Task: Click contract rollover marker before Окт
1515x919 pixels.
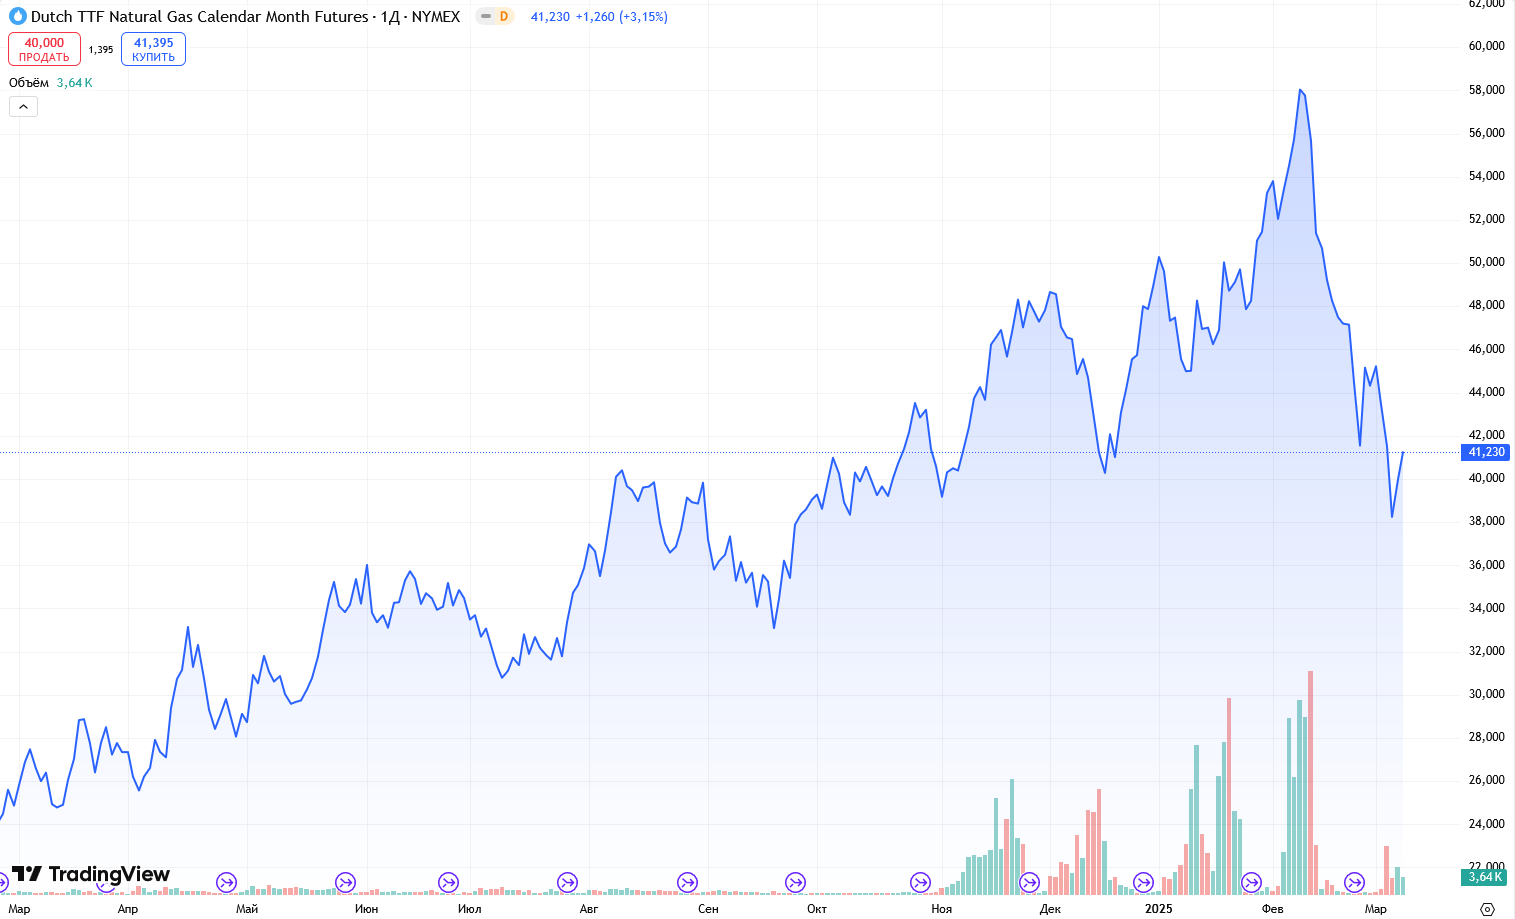Action: point(795,882)
